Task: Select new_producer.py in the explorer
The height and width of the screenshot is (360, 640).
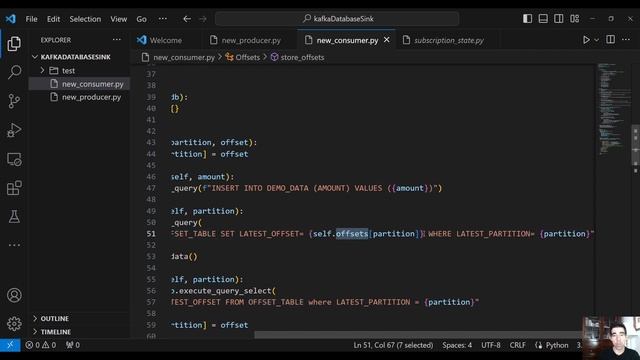Action: (x=80, y=97)
